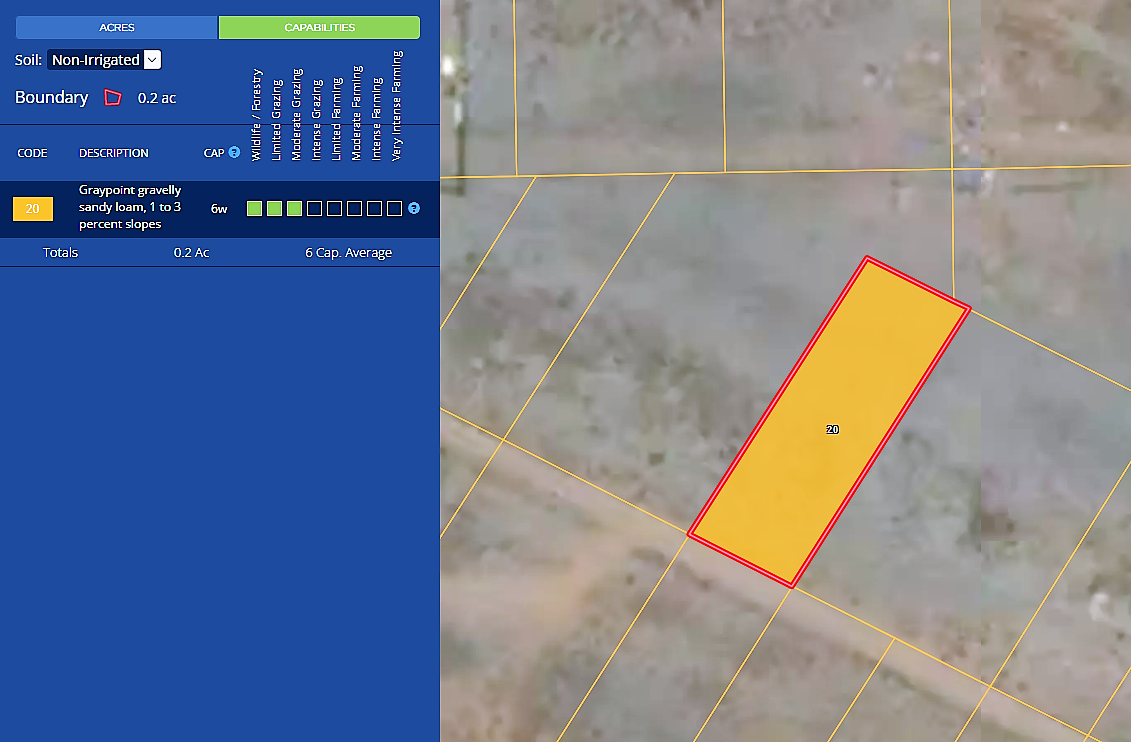Screen dimensions: 1131x742
Task: Click the Limited Farming empty square
Action: (x=334, y=209)
